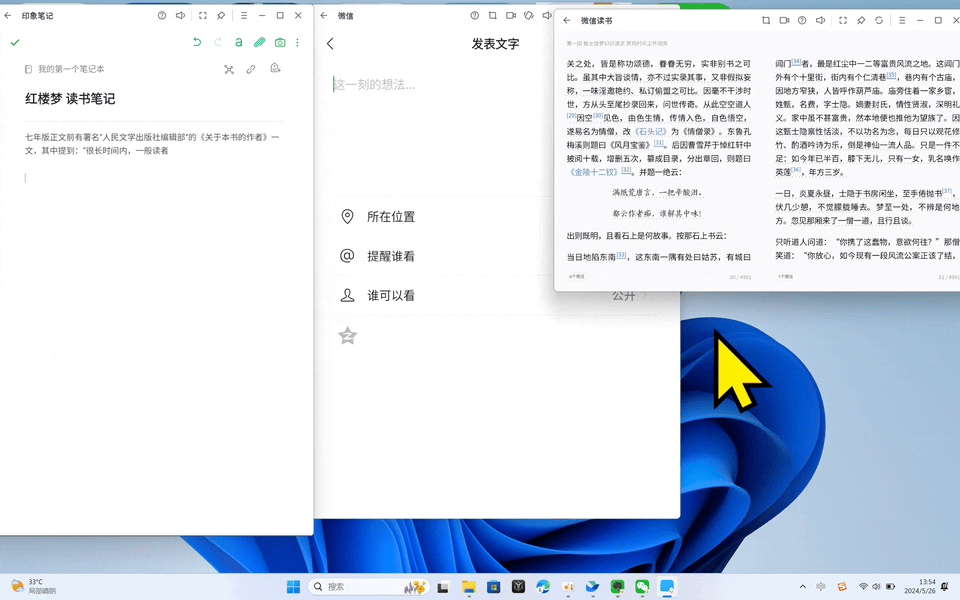Go back in the 微信 window title bar

[324, 15]
